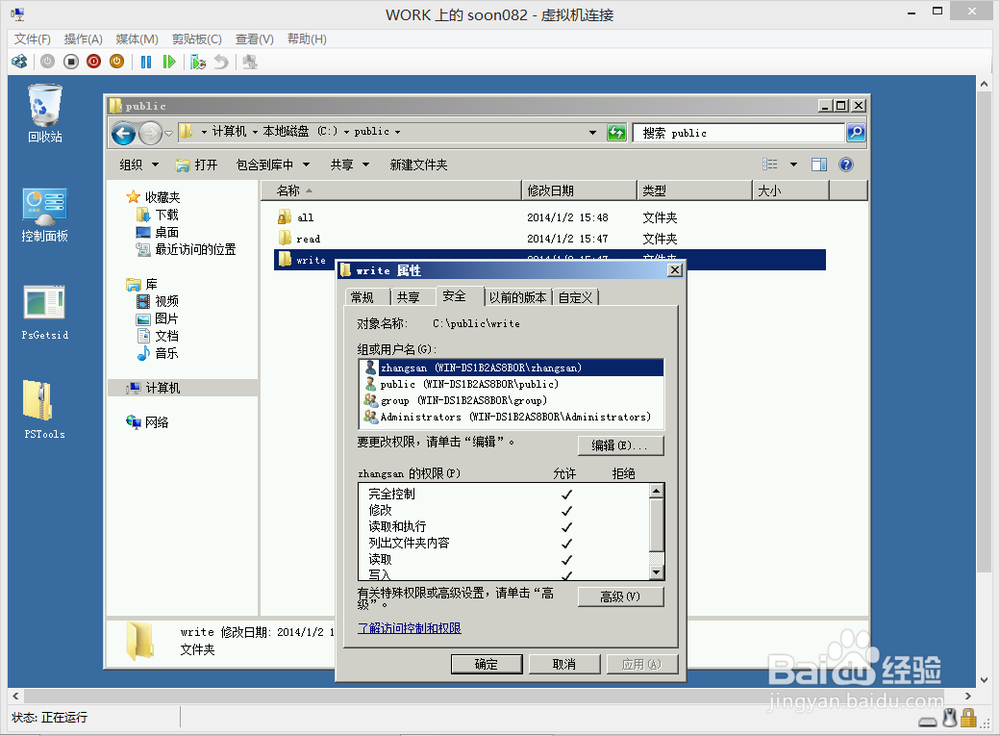Viewport: 1000px width, 736px height.
Task: Switch to the 以前的版本 tab
Action: (517, 297)
